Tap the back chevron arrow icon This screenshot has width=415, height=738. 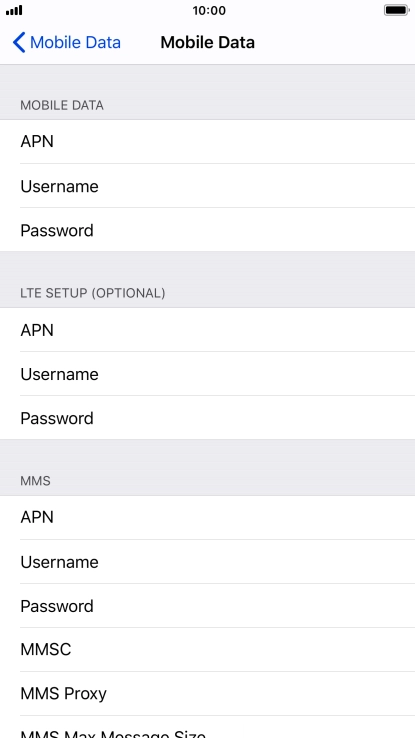tap(19, 42)
